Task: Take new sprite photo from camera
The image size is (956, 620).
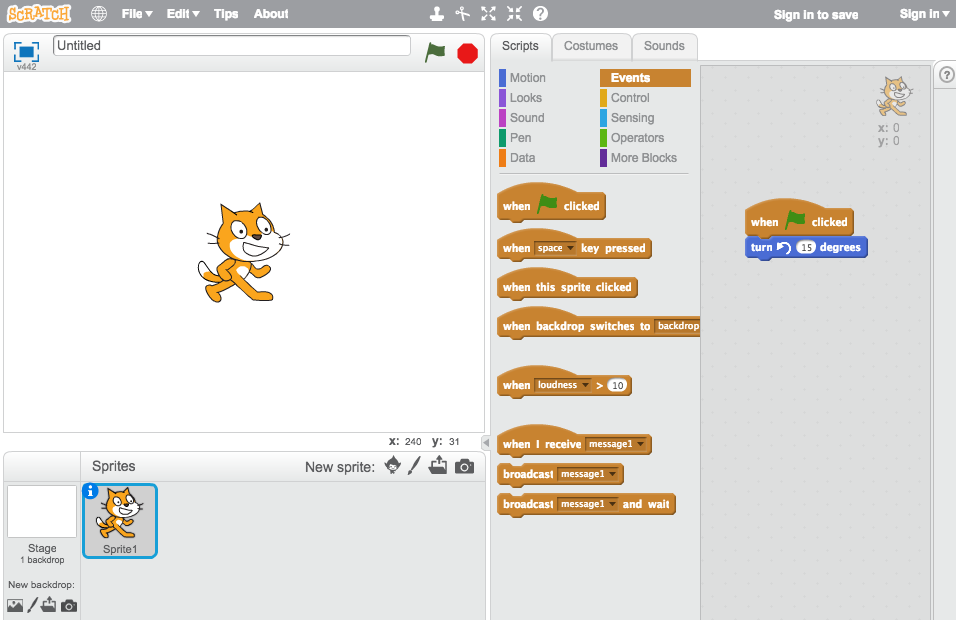Action: pyautogui.click(x=464, y=466)
